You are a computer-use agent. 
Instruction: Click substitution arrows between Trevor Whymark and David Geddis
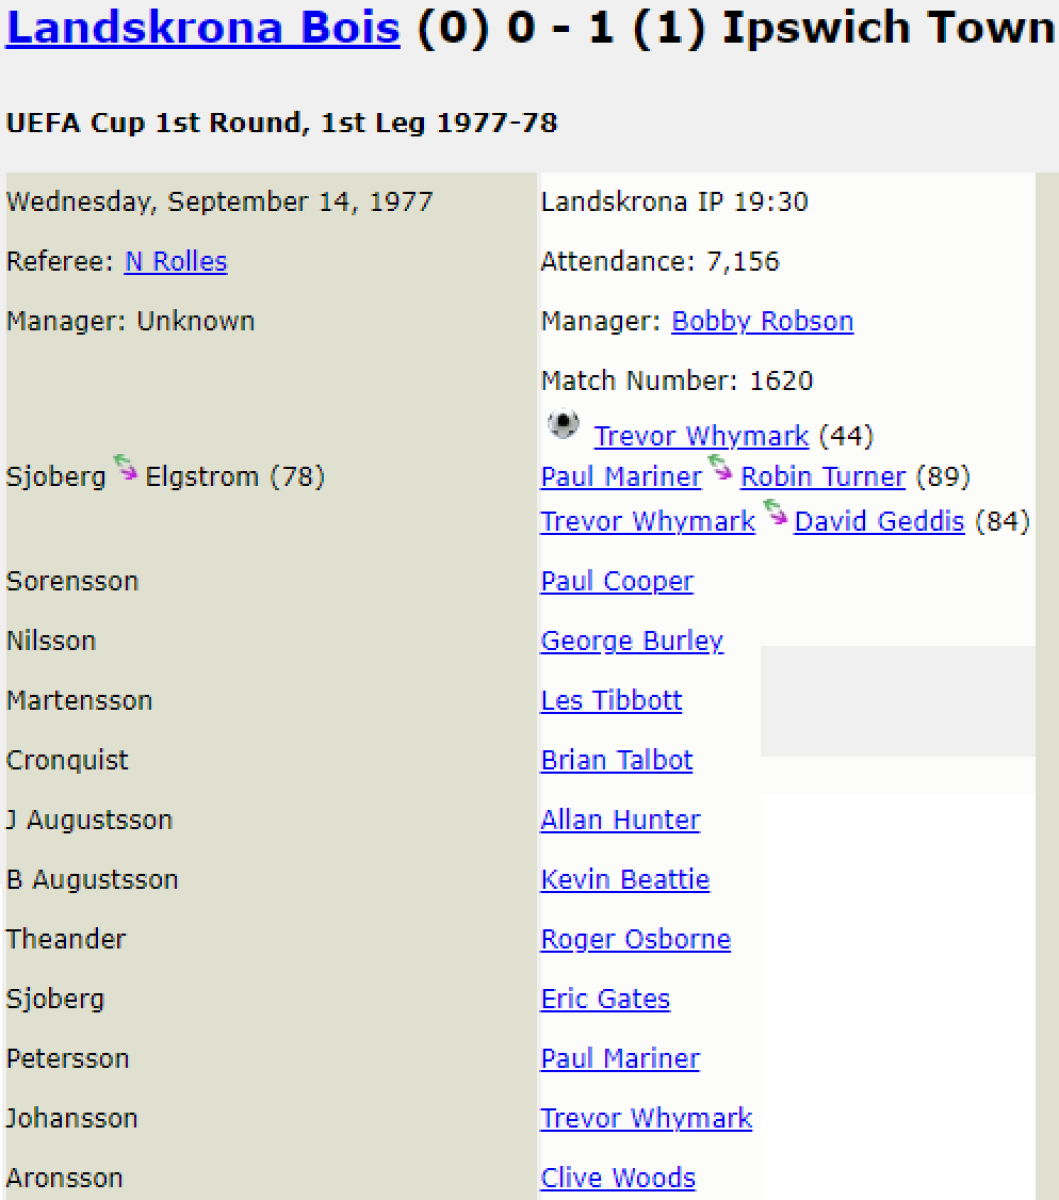click(775, 513)
